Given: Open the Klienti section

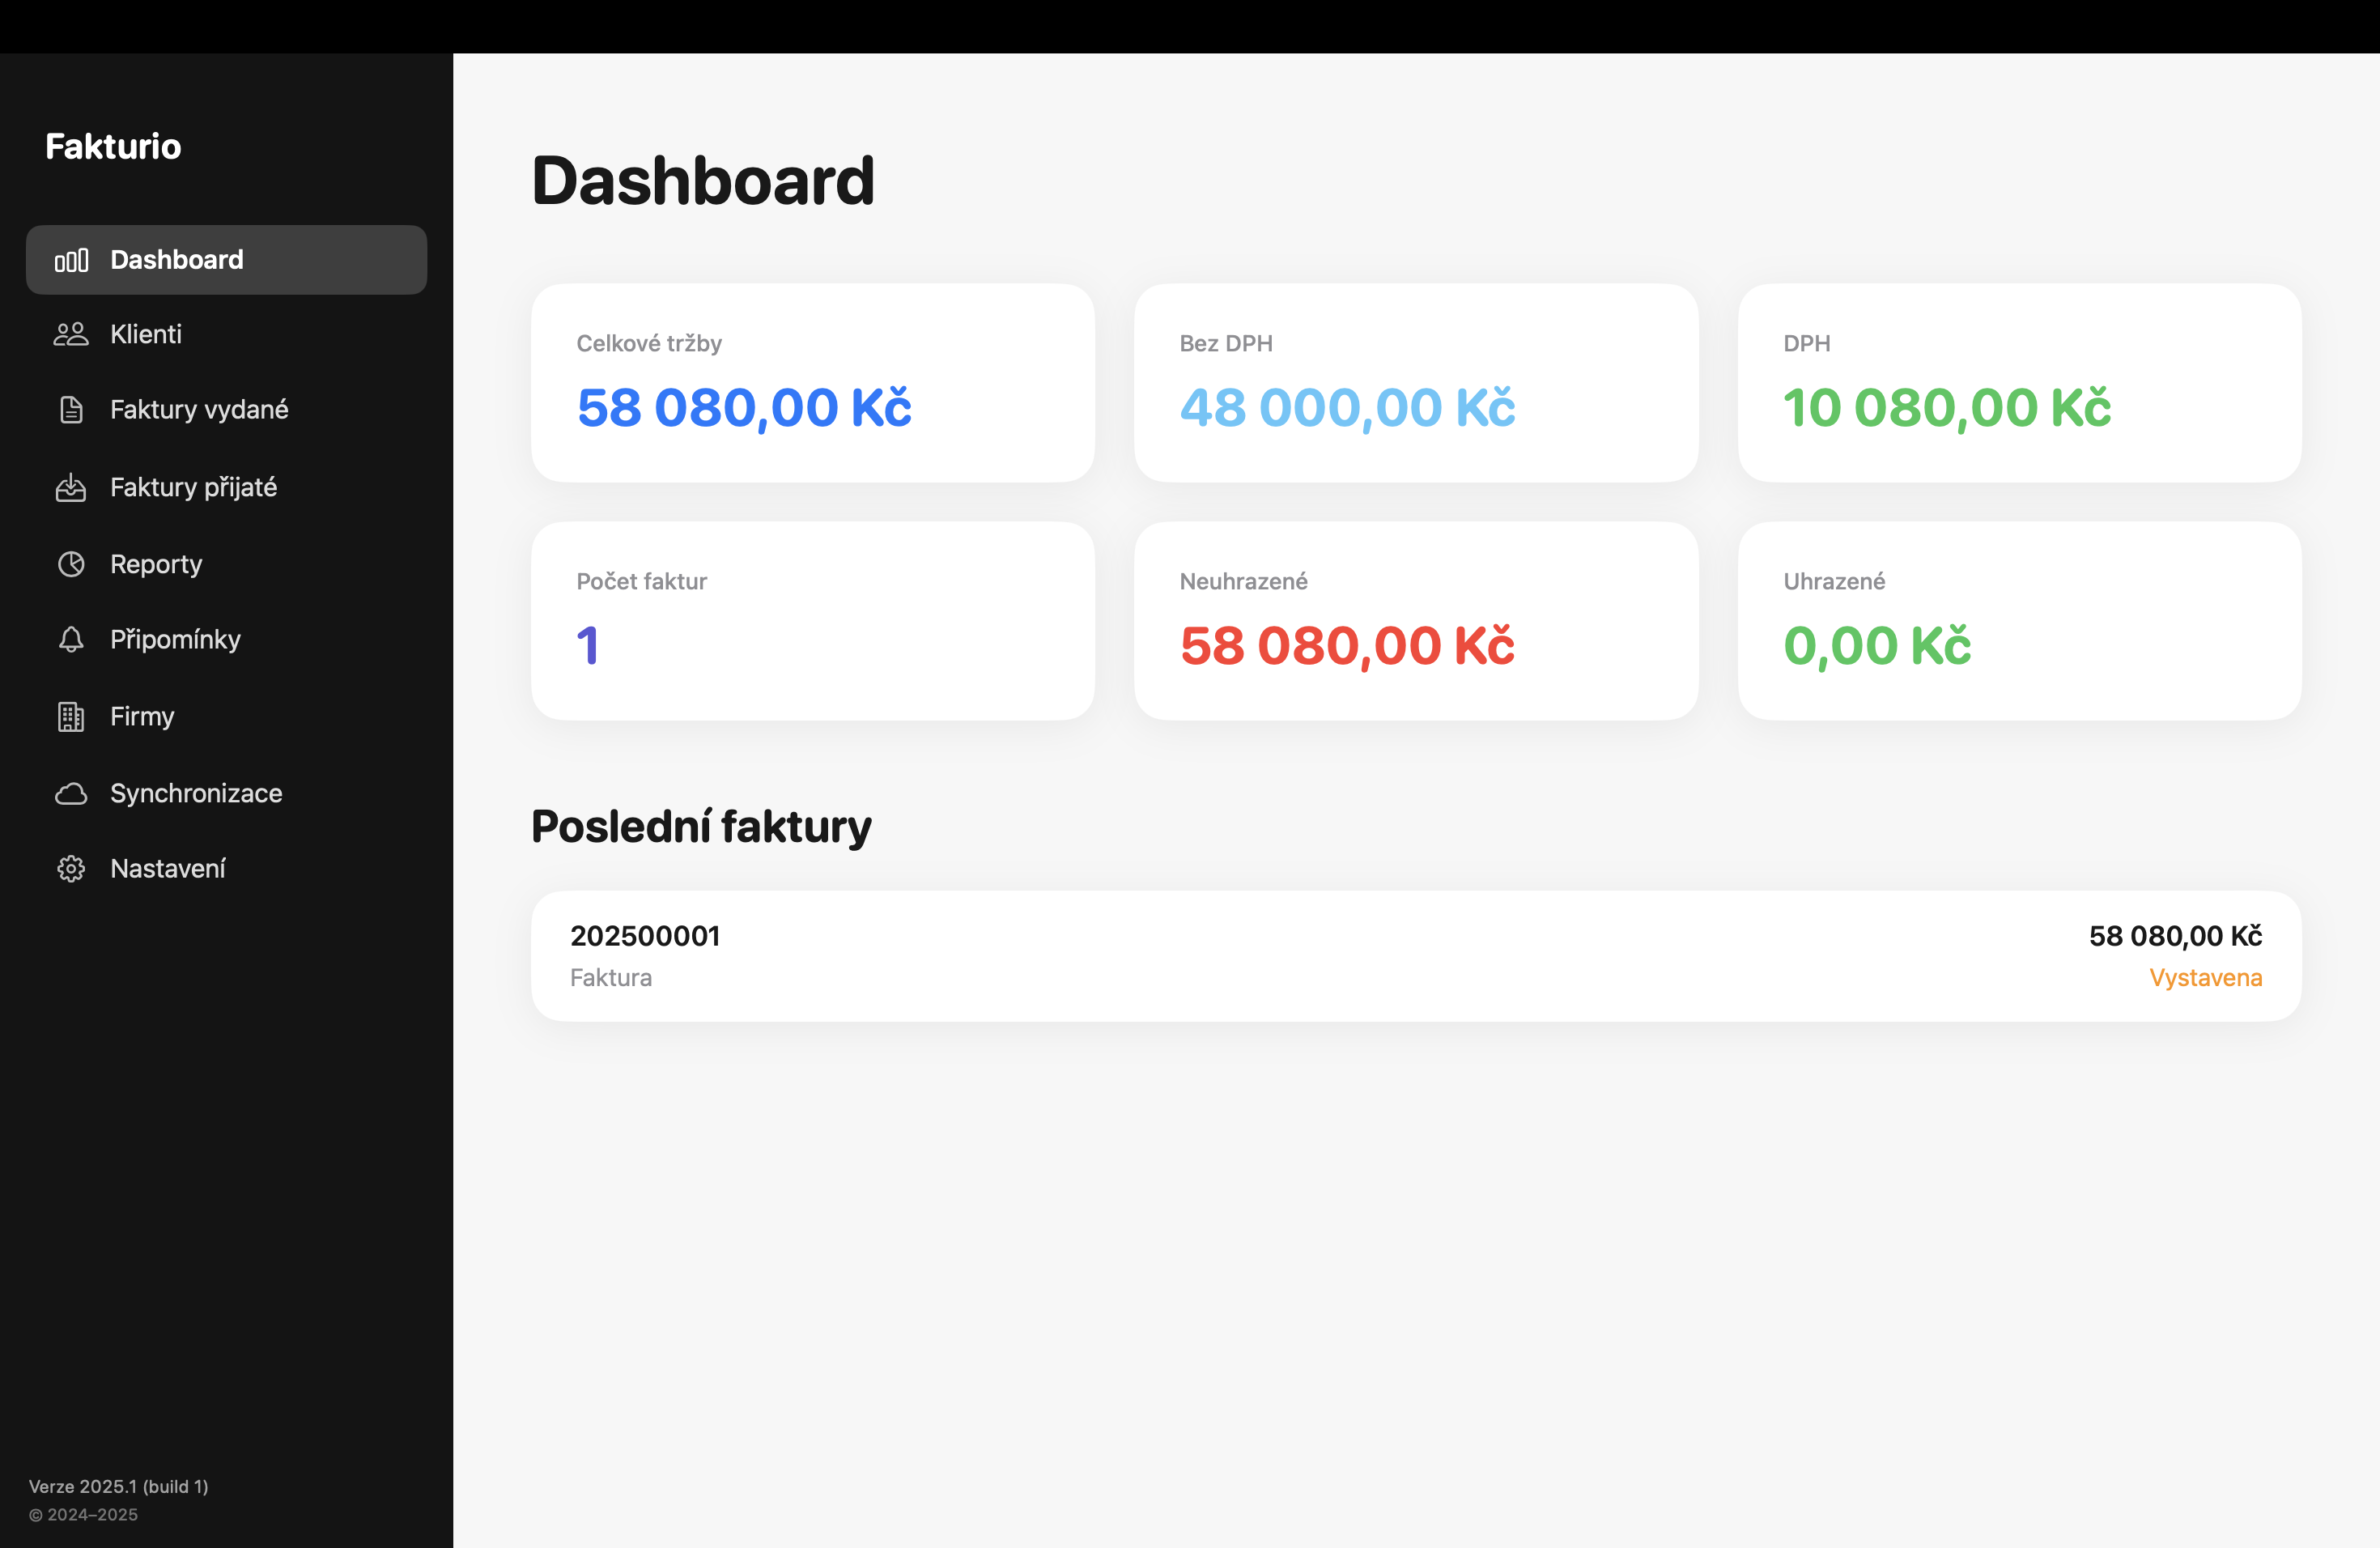Looking at the screenshot, I should coord(146,334).
